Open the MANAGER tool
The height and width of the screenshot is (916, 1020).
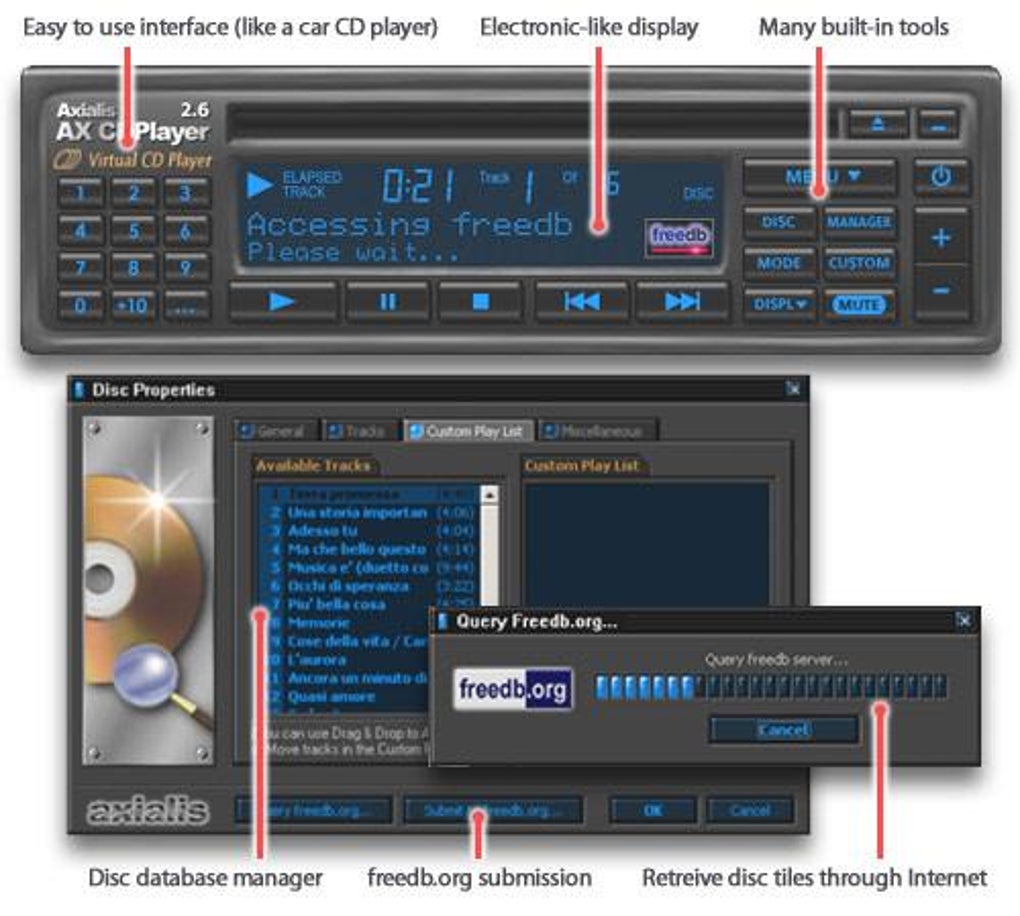click(x=859, y=223)
